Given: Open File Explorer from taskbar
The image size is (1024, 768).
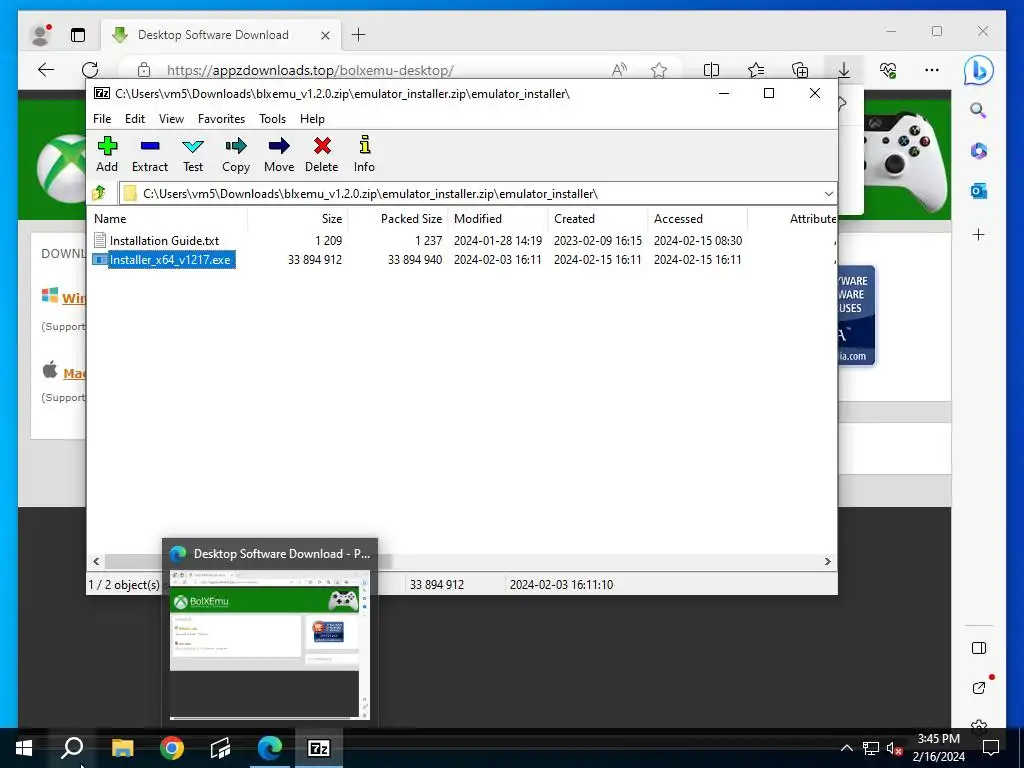Looking at the screenshot, I should [x=122, y=748].
